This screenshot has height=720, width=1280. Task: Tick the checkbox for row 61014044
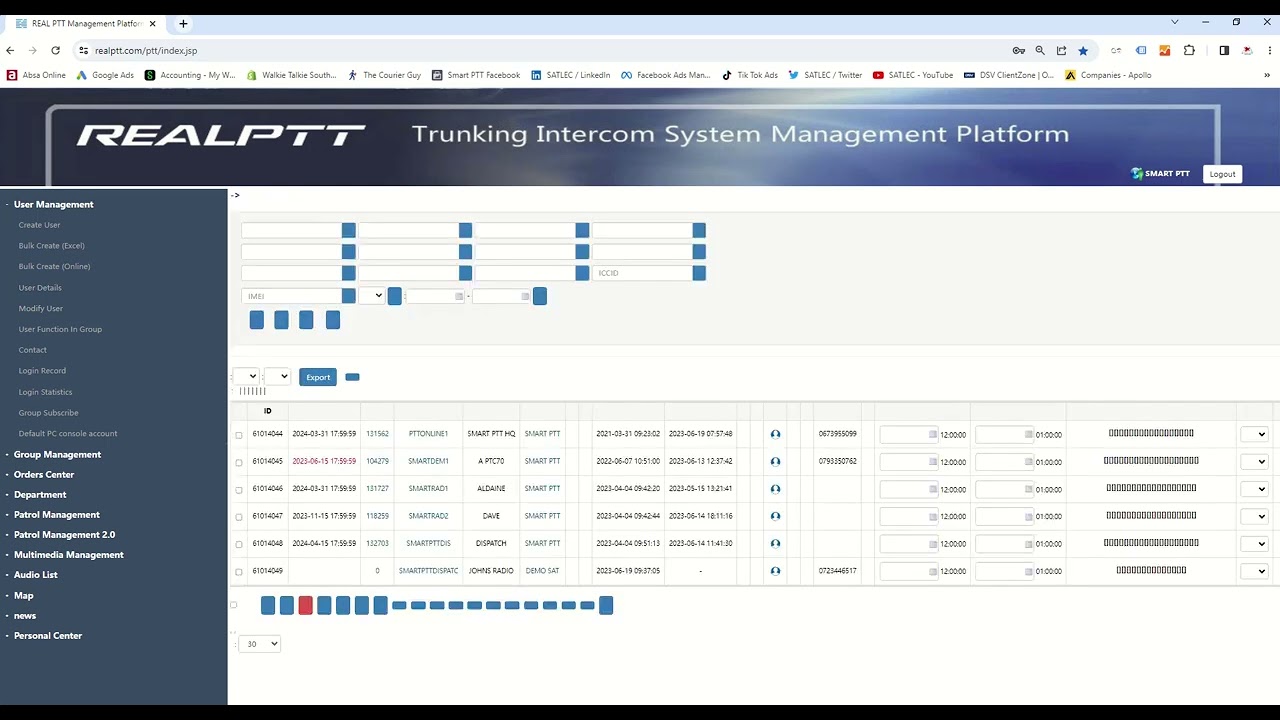pos(238,435)
